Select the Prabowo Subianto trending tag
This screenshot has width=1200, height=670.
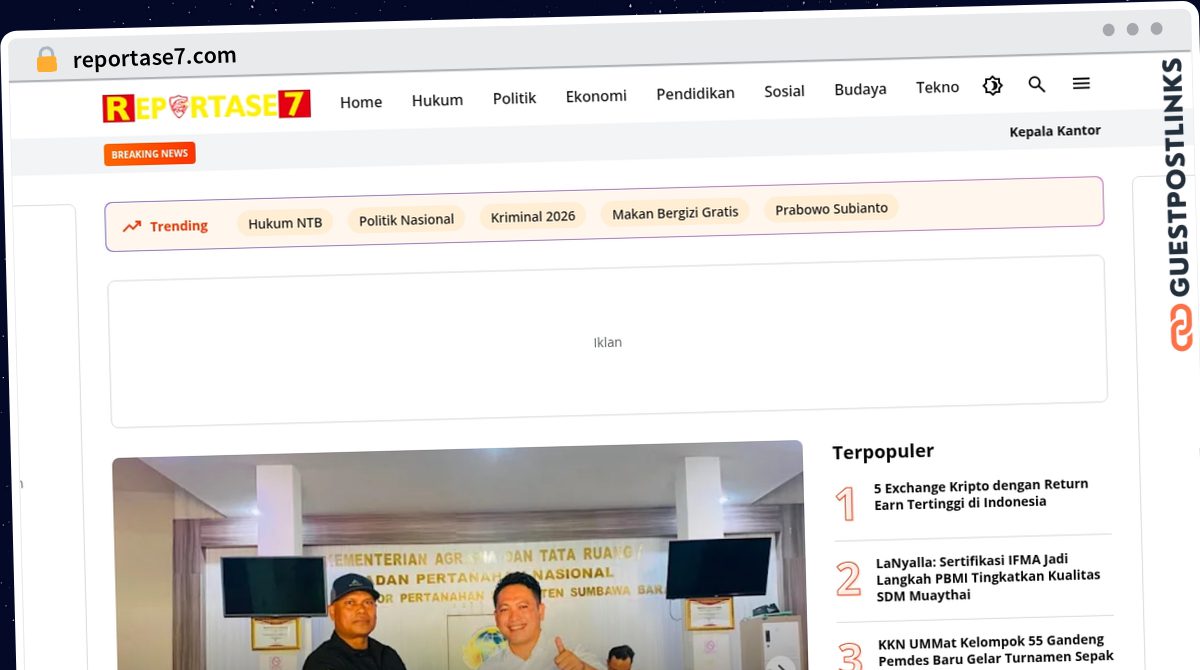(831, 209)
